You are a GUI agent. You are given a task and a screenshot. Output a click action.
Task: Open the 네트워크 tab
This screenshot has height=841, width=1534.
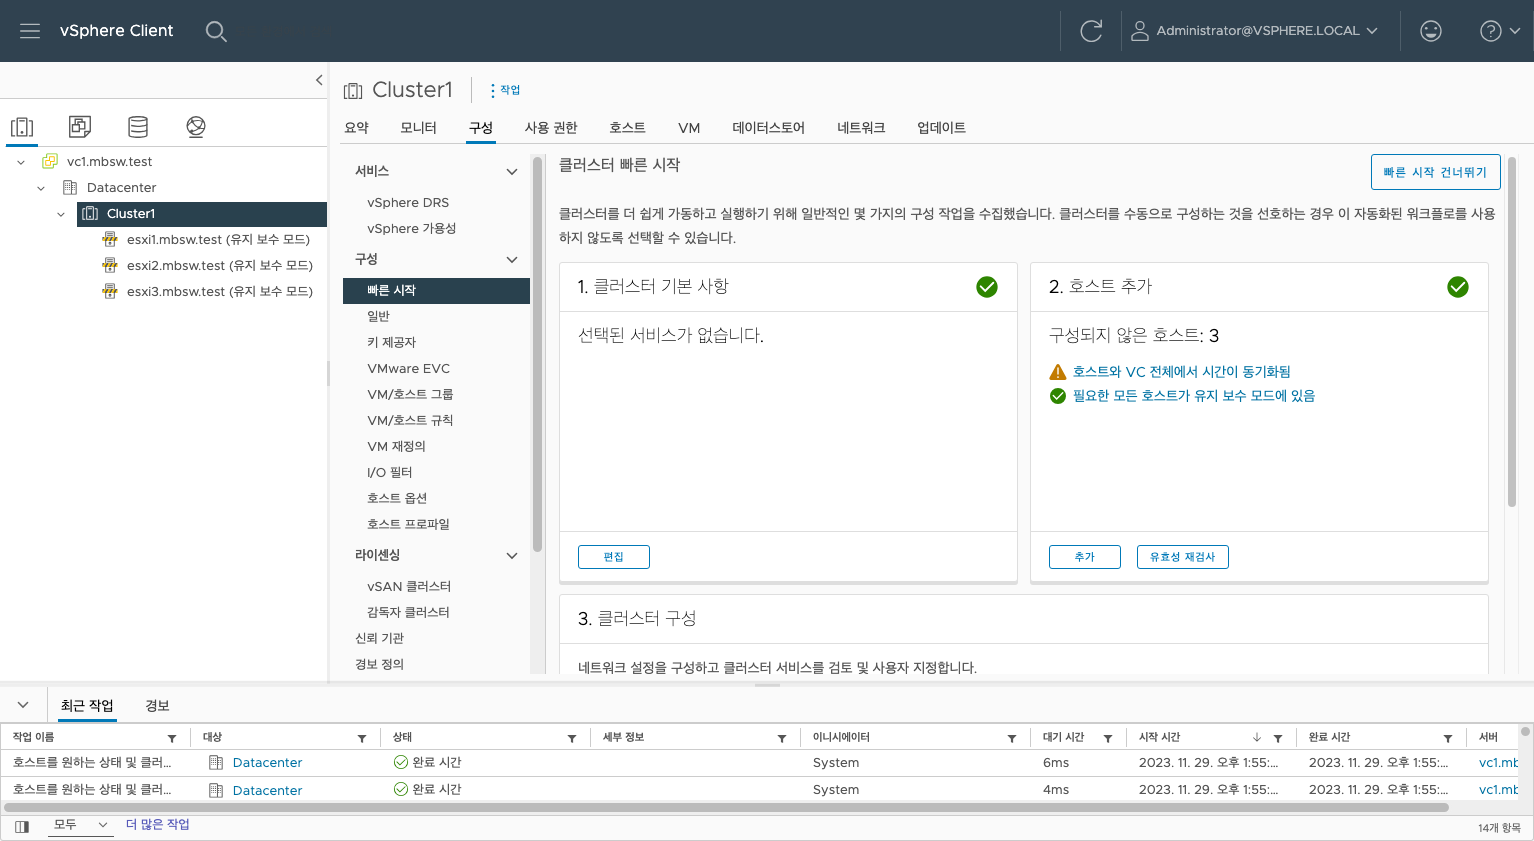click(x=861, y=128)
